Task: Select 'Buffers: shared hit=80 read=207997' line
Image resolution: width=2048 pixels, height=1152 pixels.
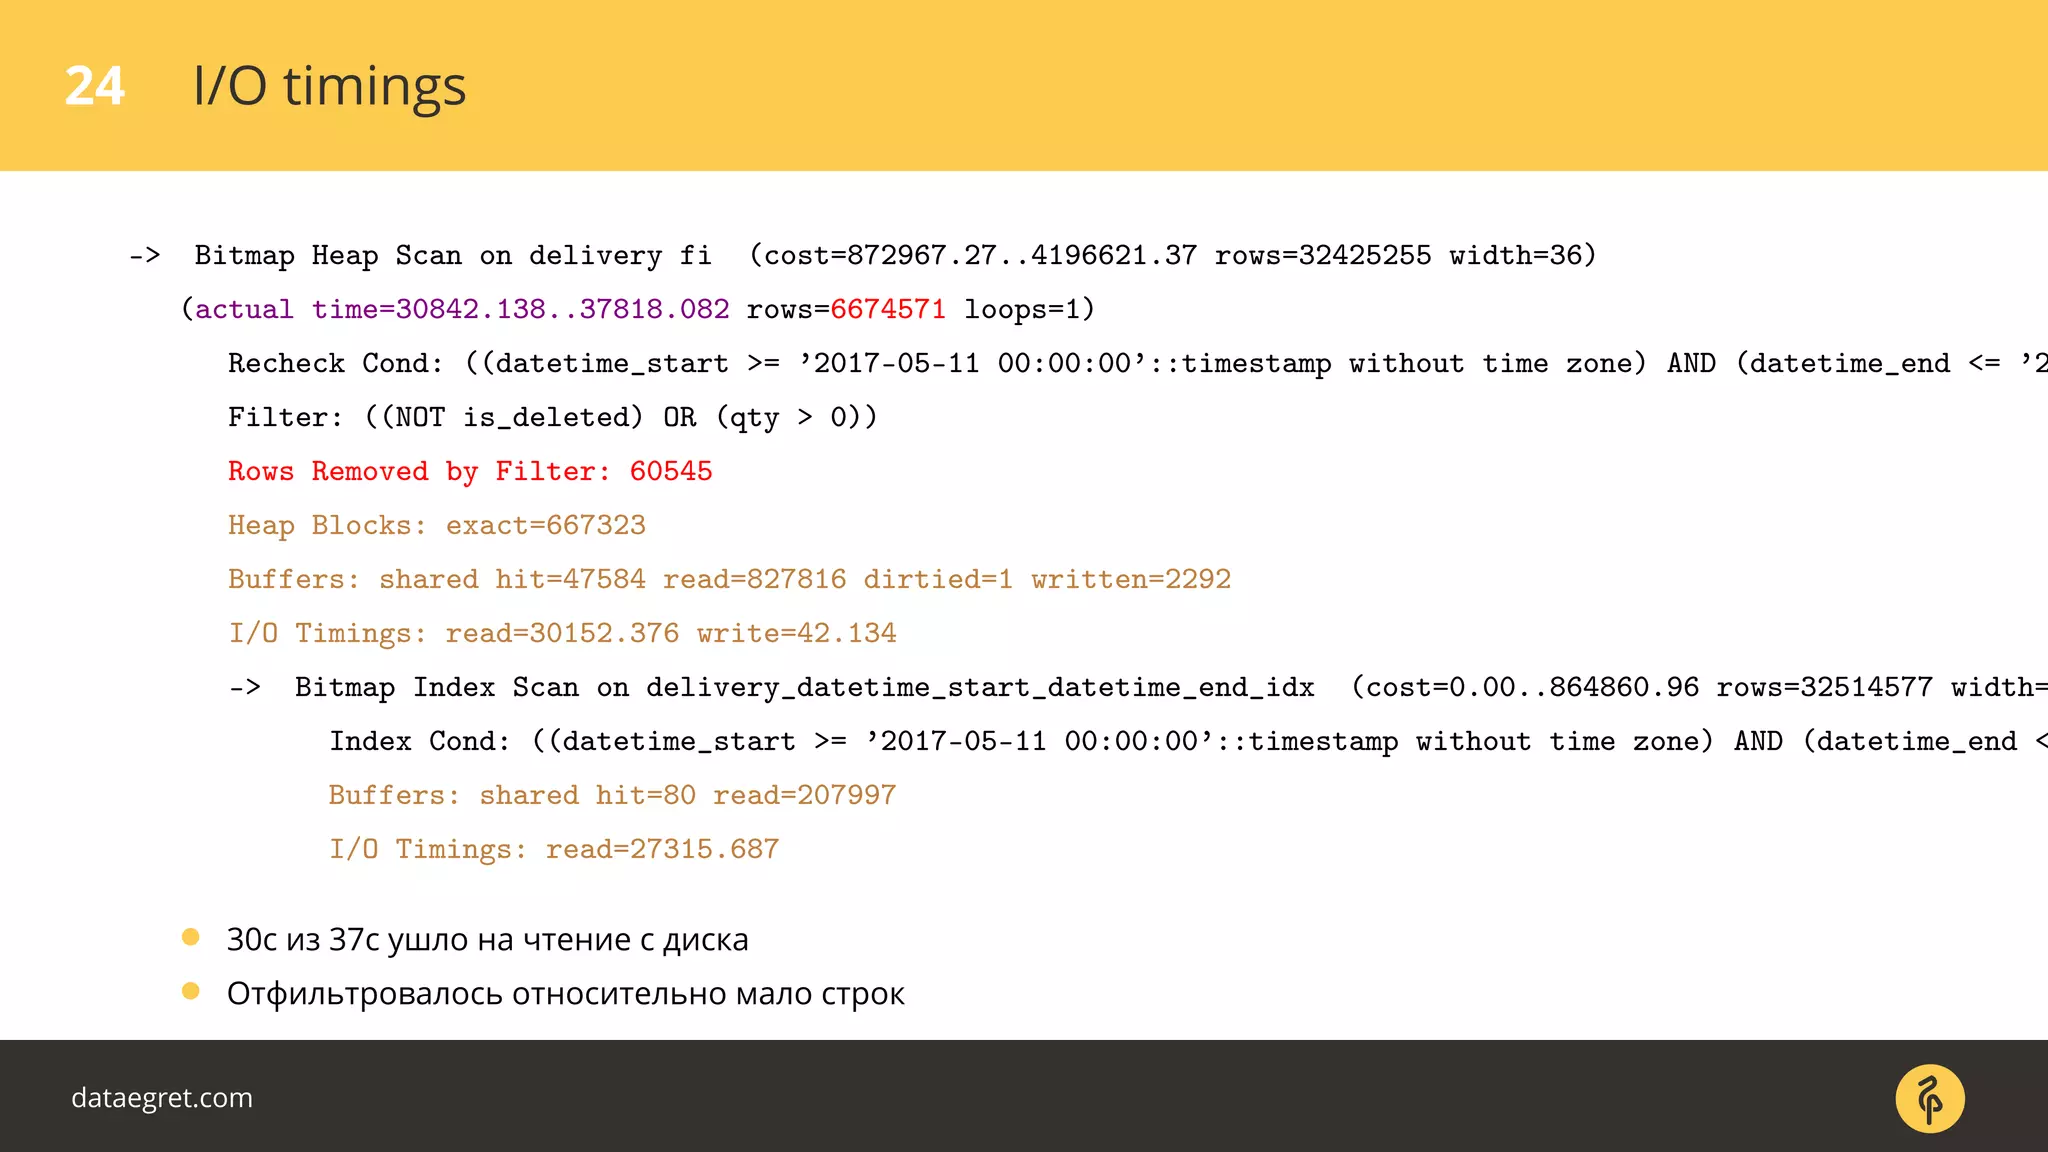Action: (x=613, y=795)
